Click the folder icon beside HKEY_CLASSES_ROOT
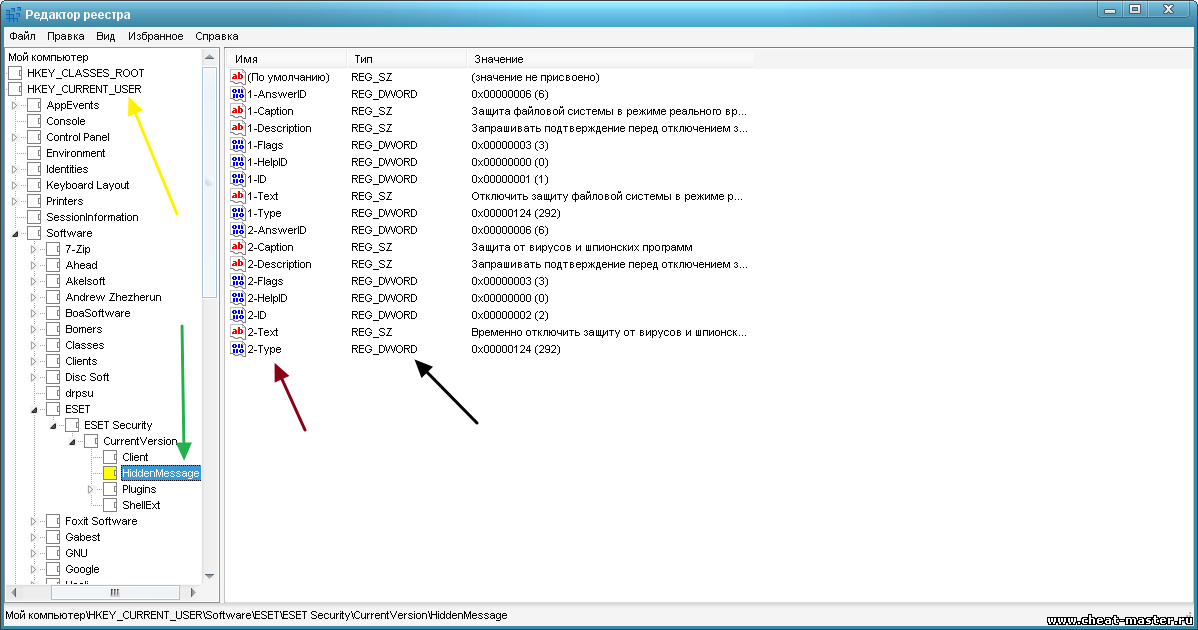 pos(15,73)
